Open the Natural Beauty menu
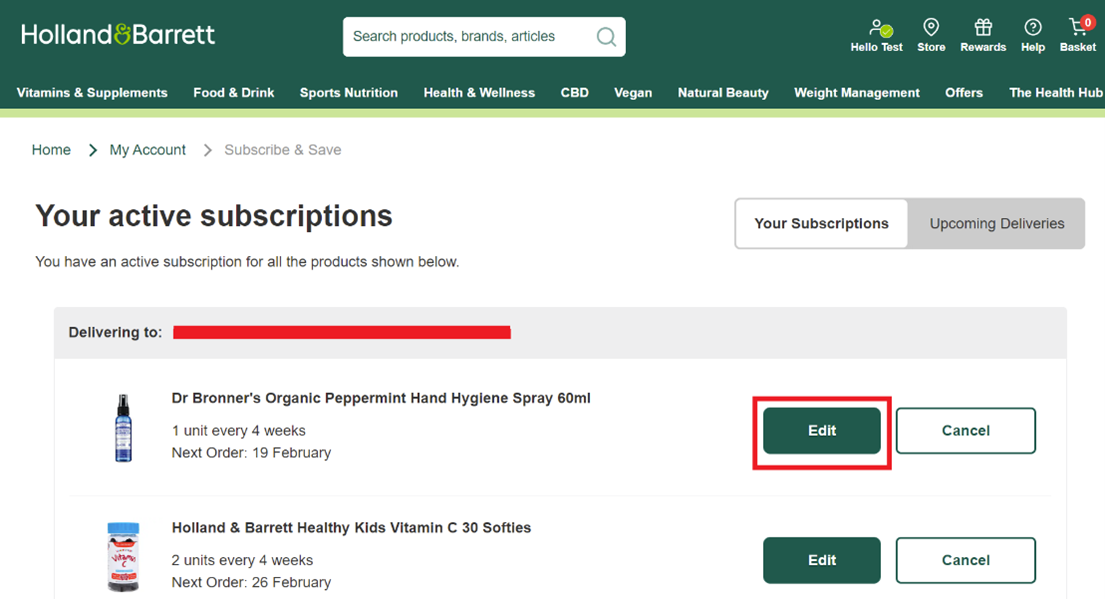 click(723, 93)
